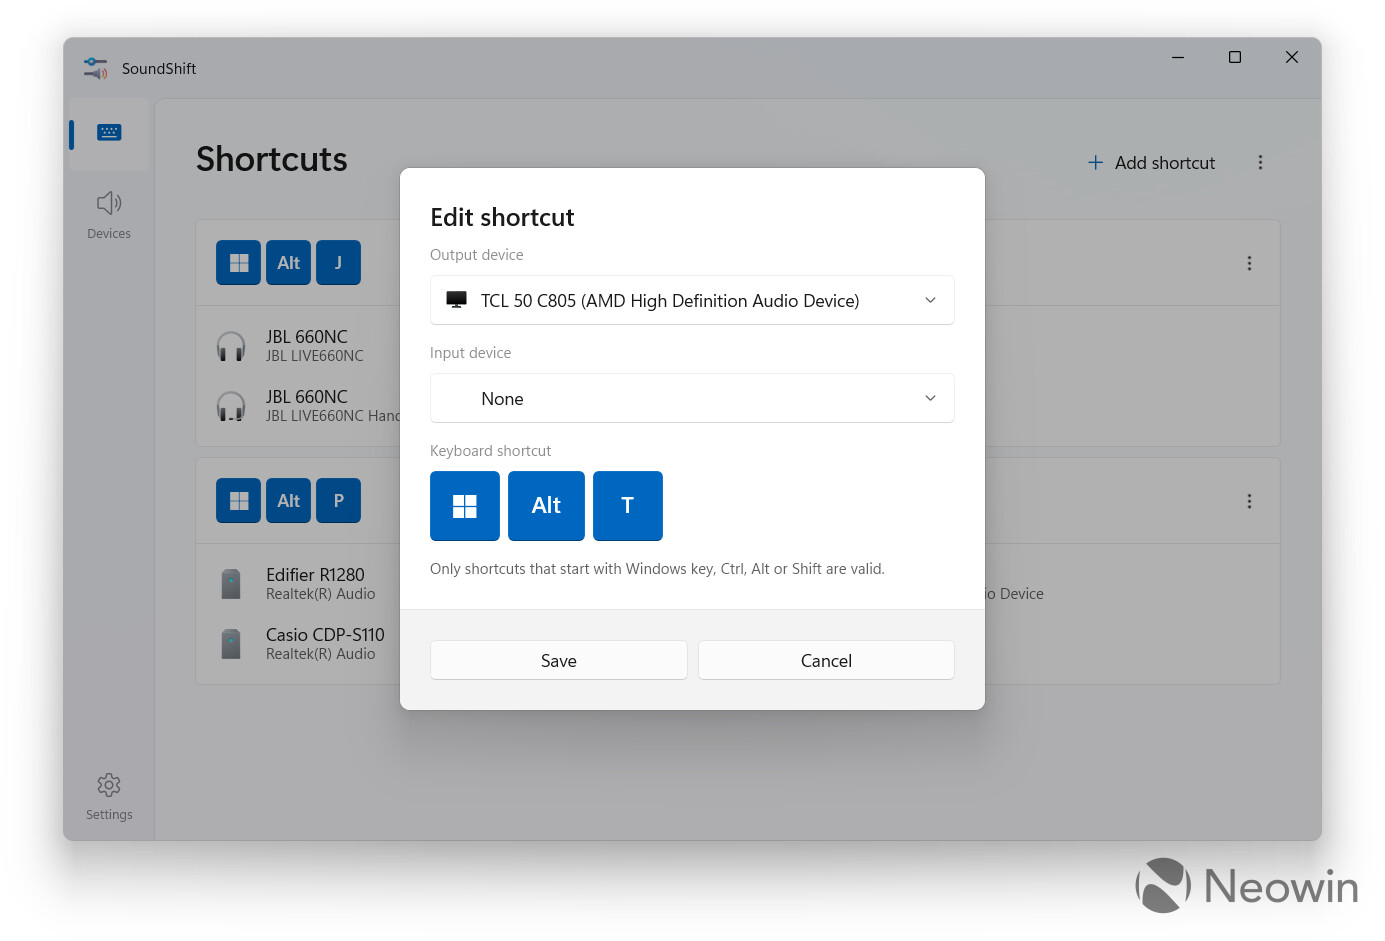The width and height of the screenshot is (1385, 941).
Task: Click Add shortcut
Action: click(x=1151, y=163)
